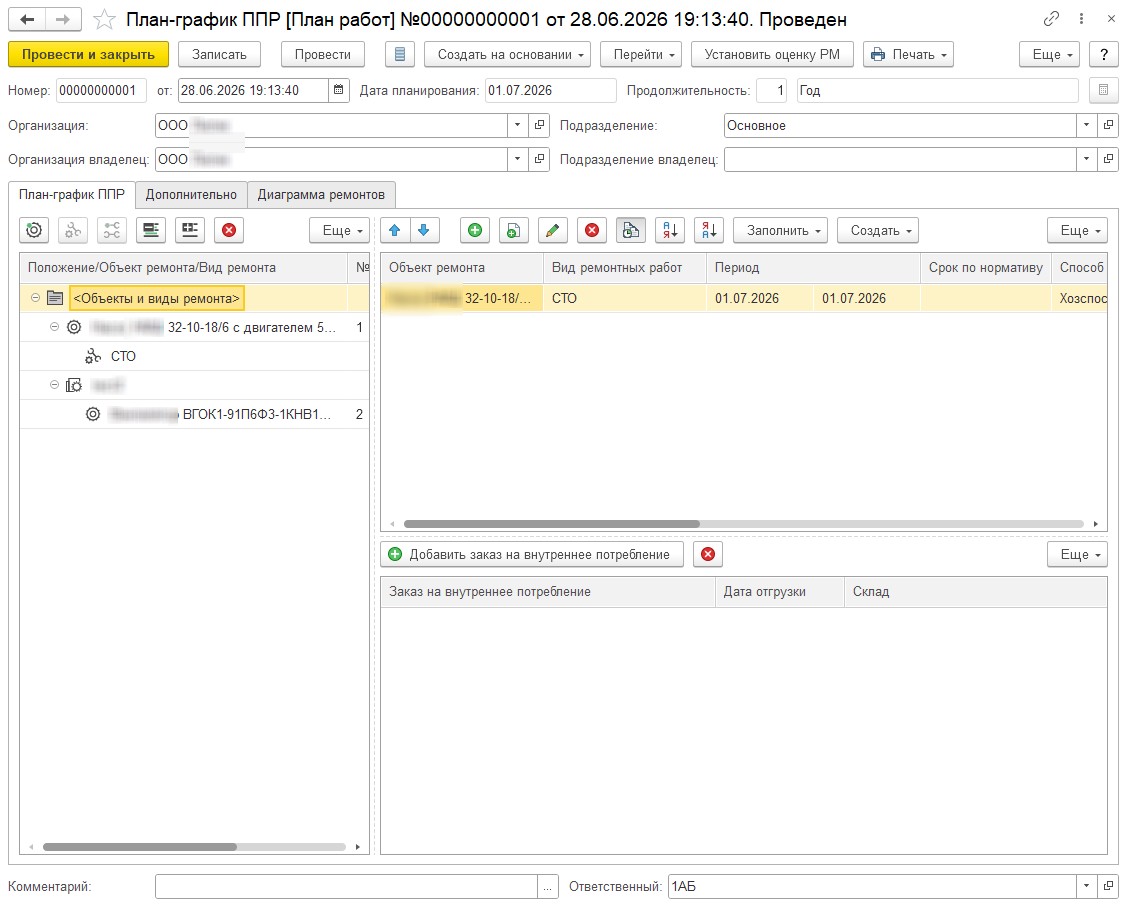Expand the Подразделение владелец dropdown list
This screenshot has width=1130, height=907.
pyautogui.click(x=1086, y=159)
